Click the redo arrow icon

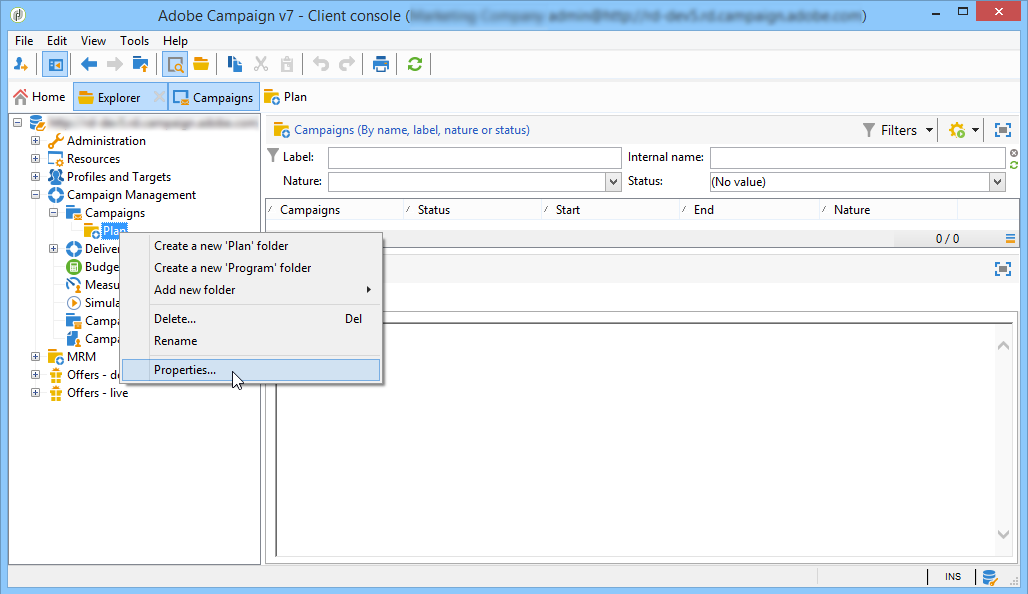click(346, 64)
